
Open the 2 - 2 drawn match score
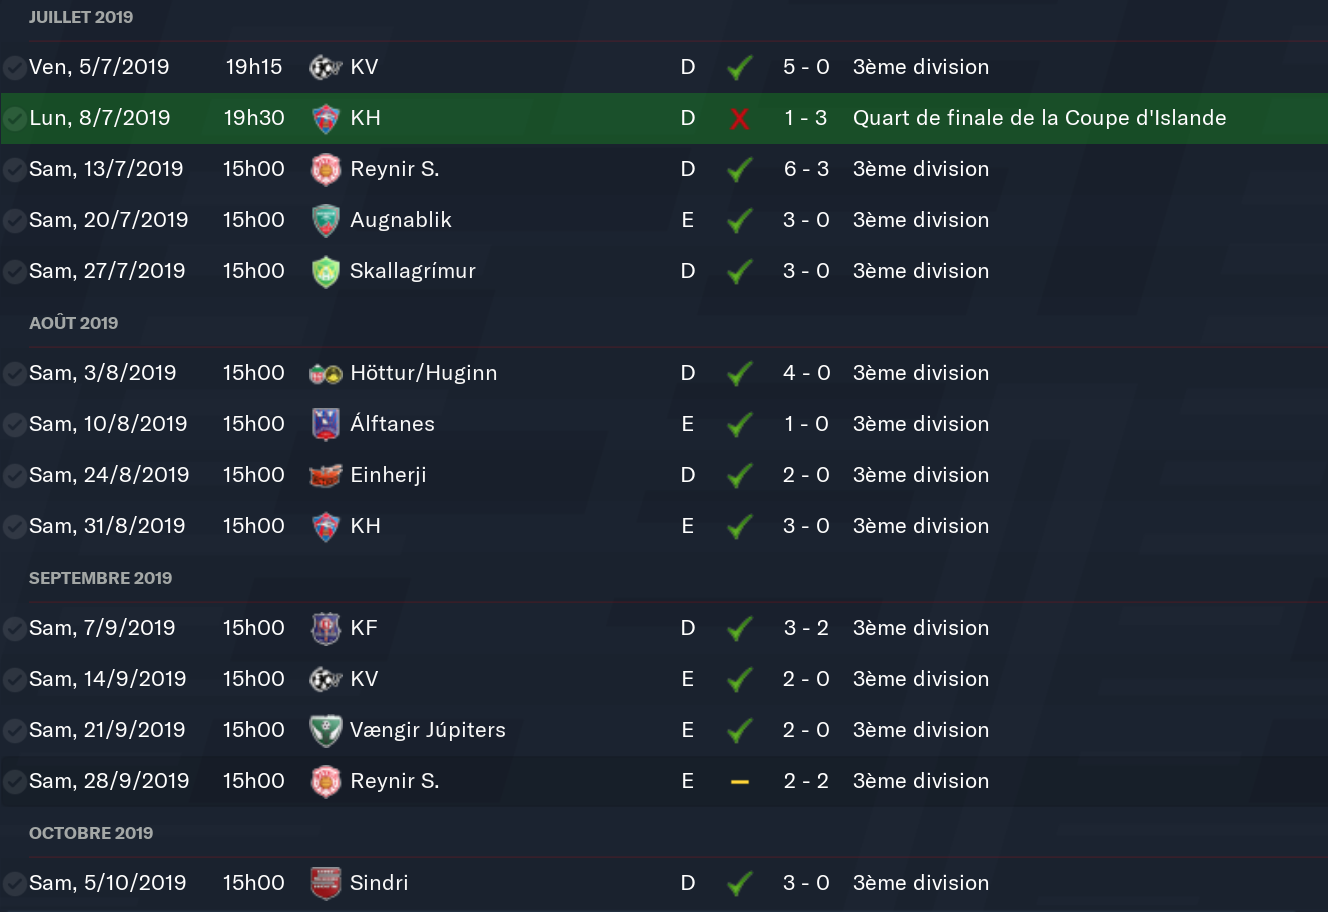pos(806,781)
